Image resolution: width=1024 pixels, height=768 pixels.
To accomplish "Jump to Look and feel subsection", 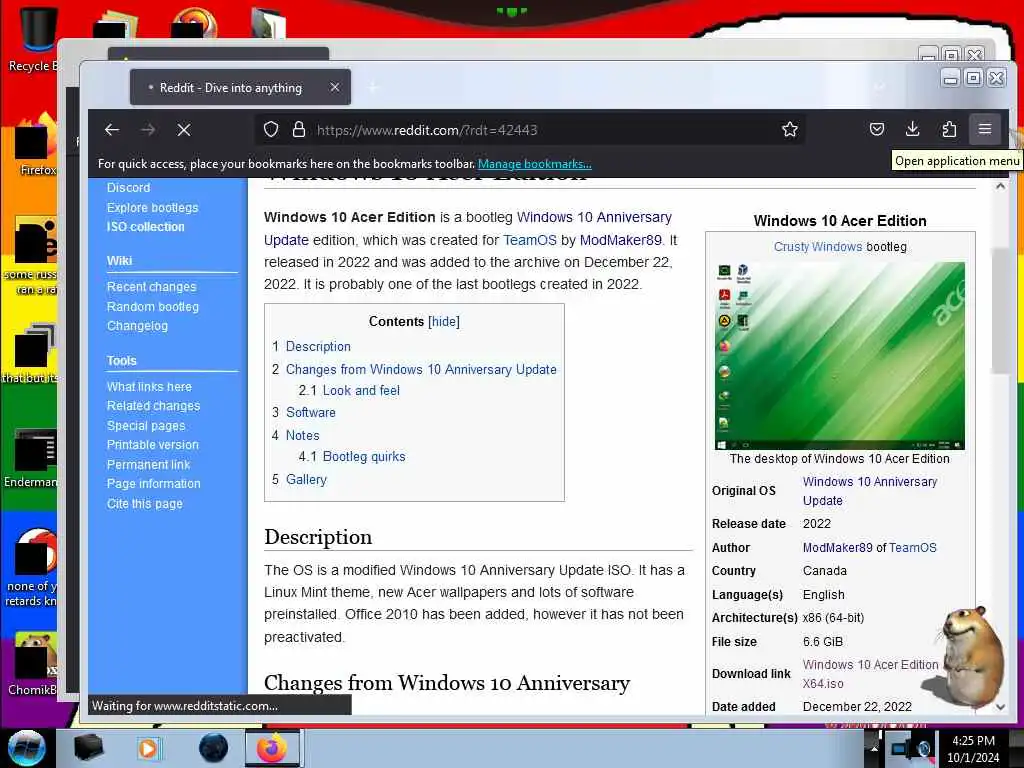I will point(361,390).
